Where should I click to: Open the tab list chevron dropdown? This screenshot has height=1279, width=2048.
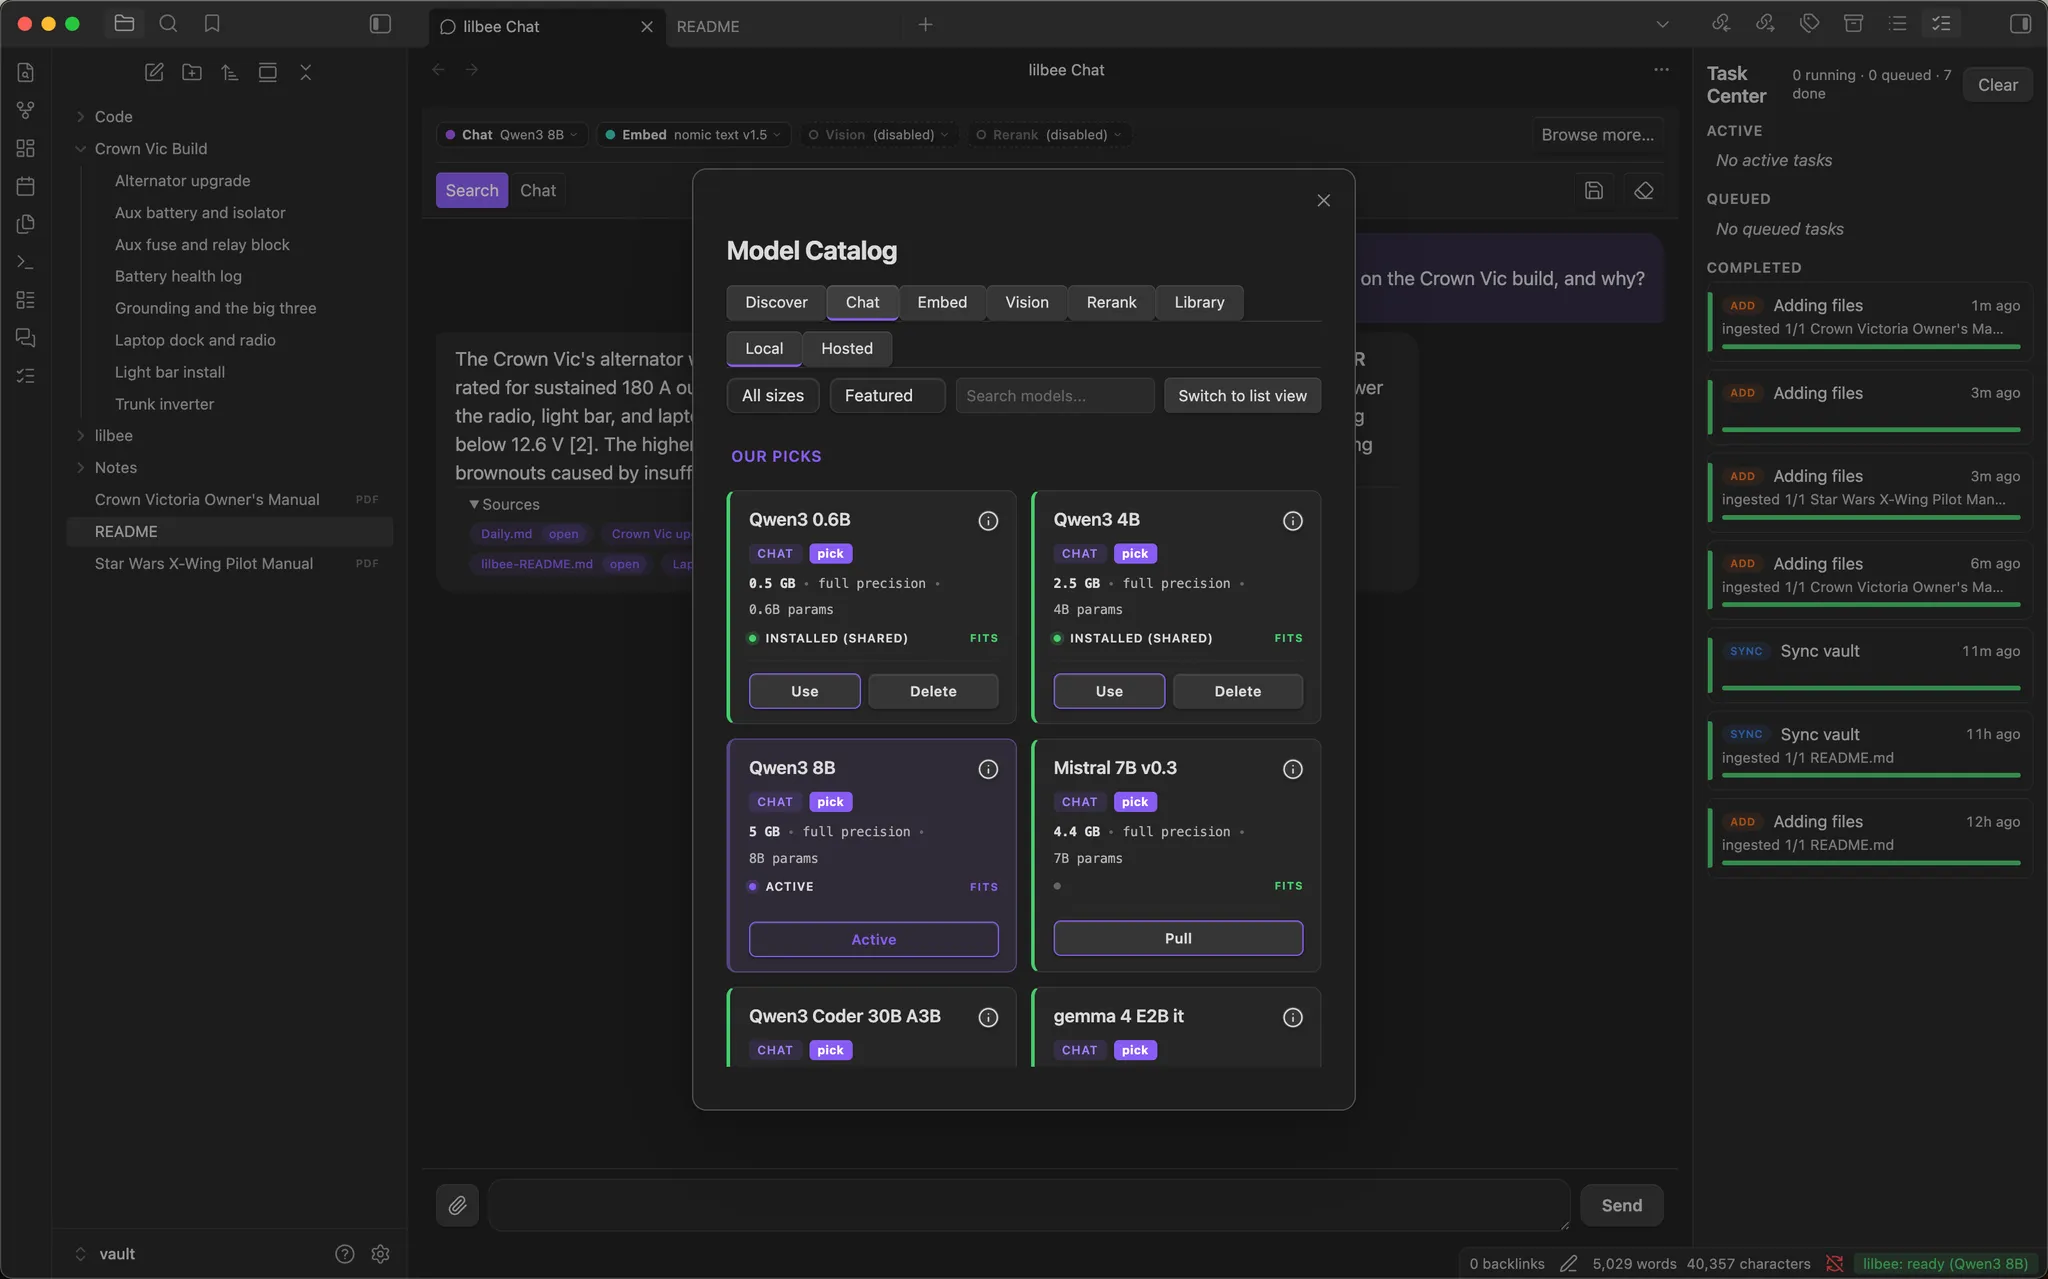coord(1662,24)
